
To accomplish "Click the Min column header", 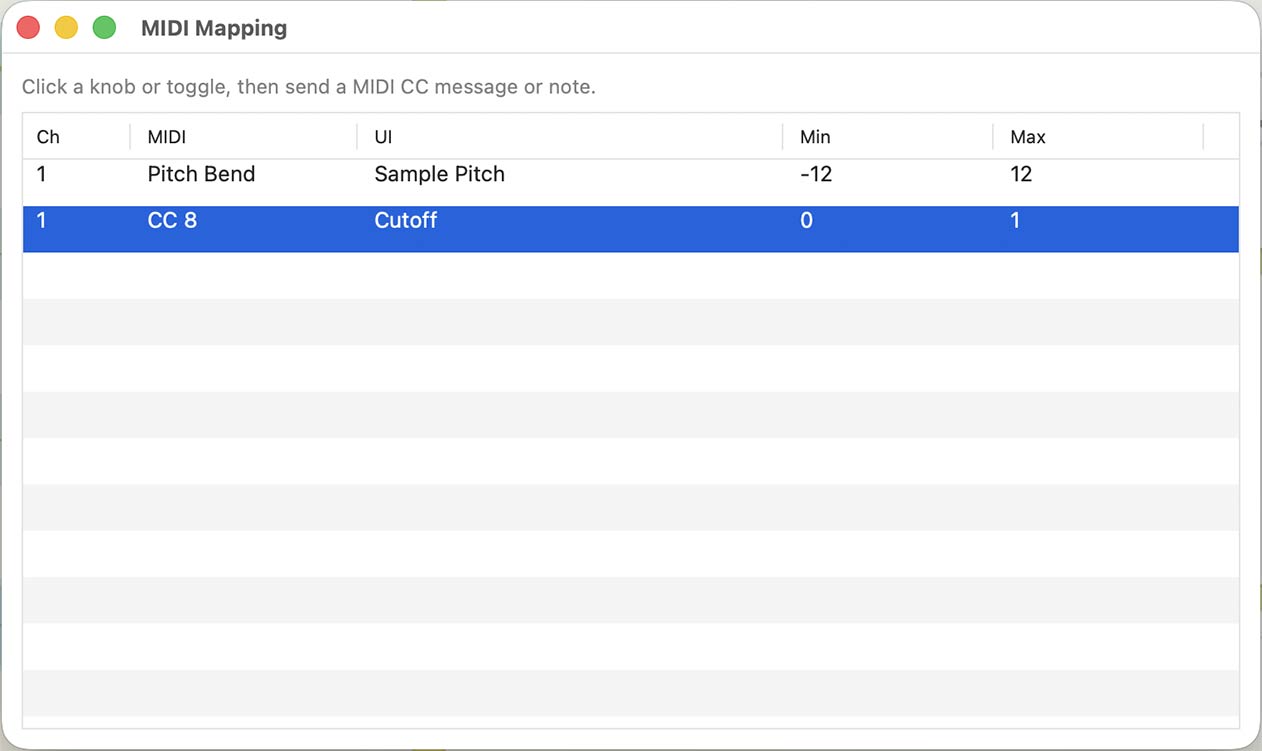I will coord(815,137).
